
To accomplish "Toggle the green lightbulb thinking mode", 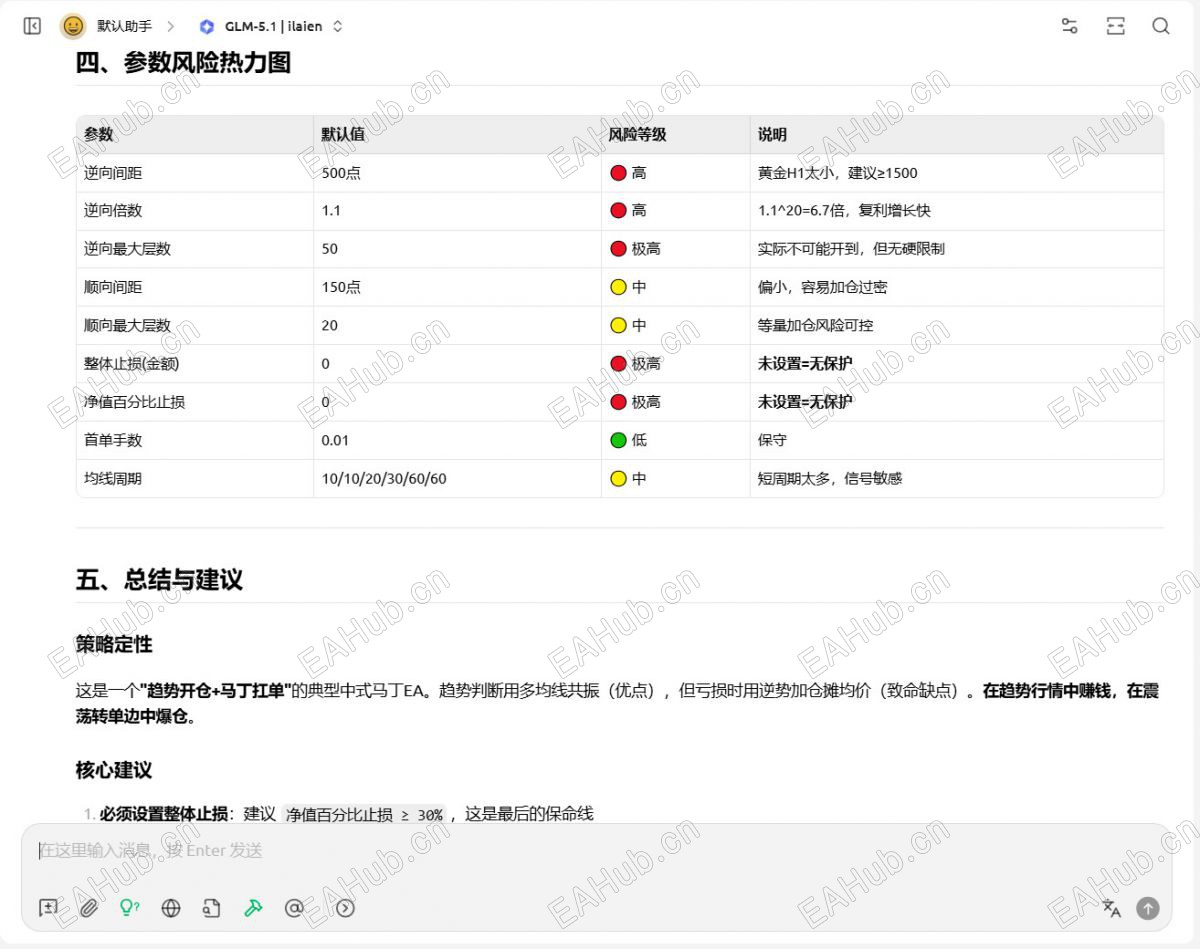I will click(129, 908).
